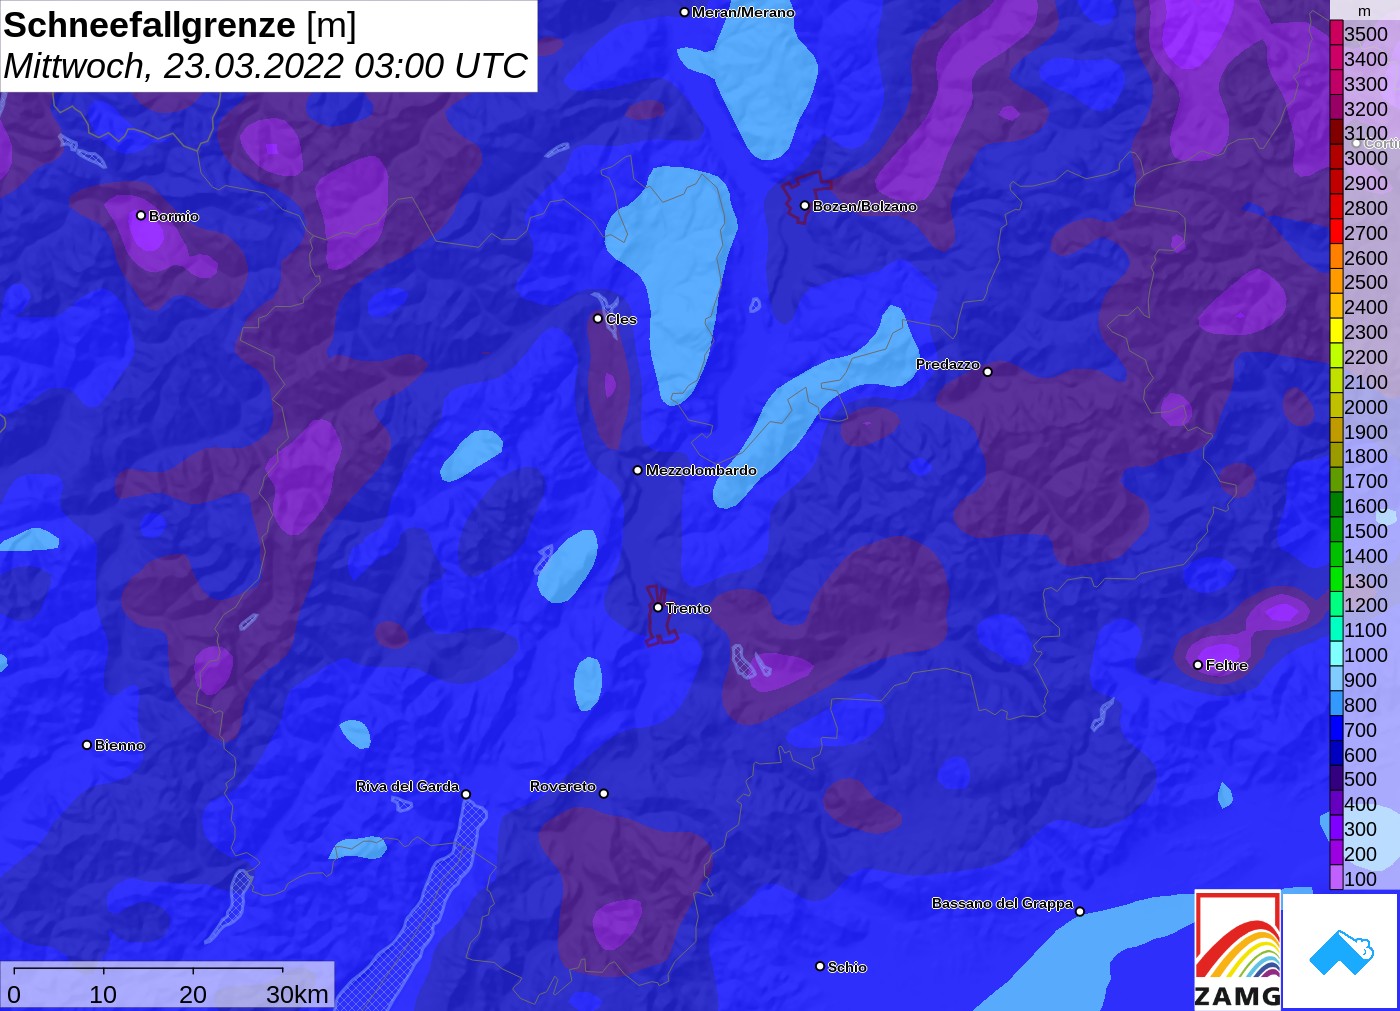The width and height of the screenshot is (1400, 1011).
Task: Click the Bozen/Bolzano label text
Action: pyautogui.click(x=864, y=206)
